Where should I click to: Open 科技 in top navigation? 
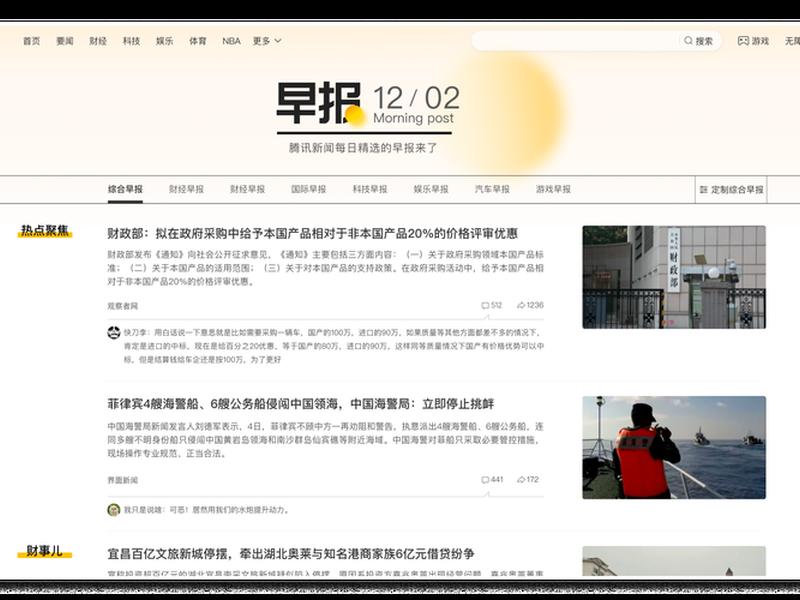[131, 41]
